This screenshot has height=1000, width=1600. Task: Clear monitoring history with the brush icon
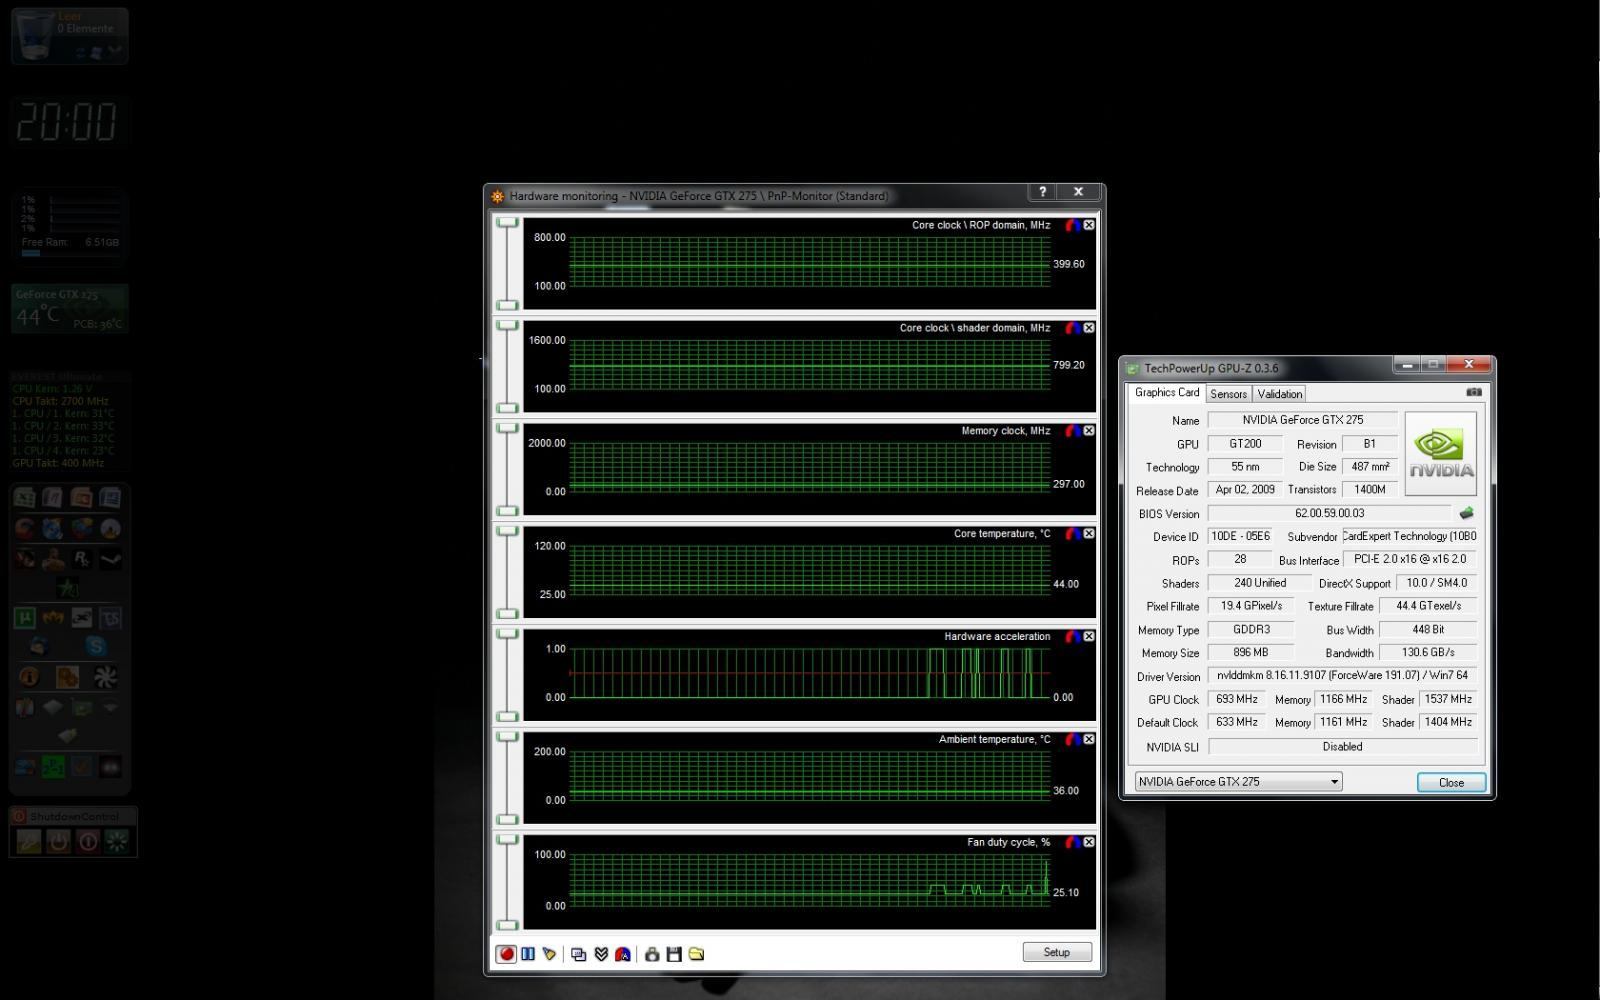549,954
